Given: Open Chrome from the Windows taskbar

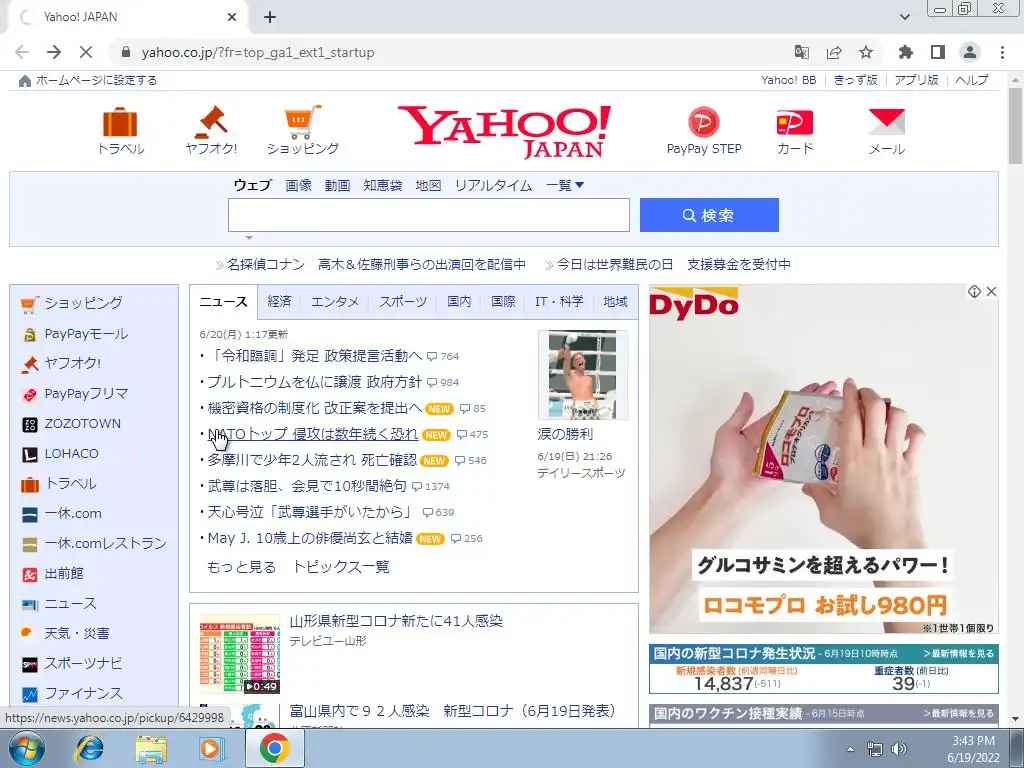Looking at the screenshot, I should (274, 748).
